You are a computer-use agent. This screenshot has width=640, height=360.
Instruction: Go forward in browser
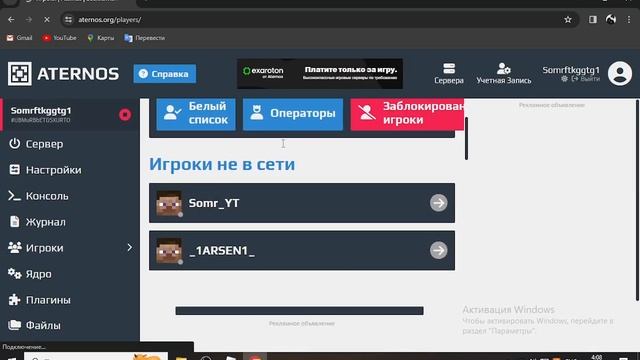29,20
